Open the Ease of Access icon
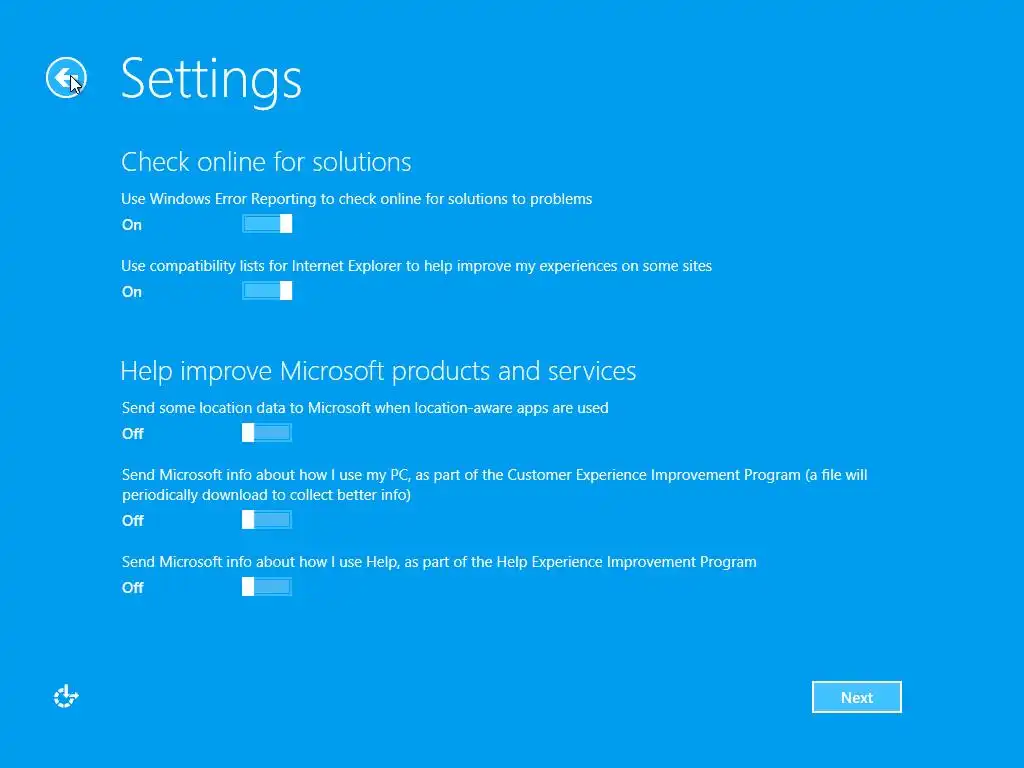 [66, 697]
